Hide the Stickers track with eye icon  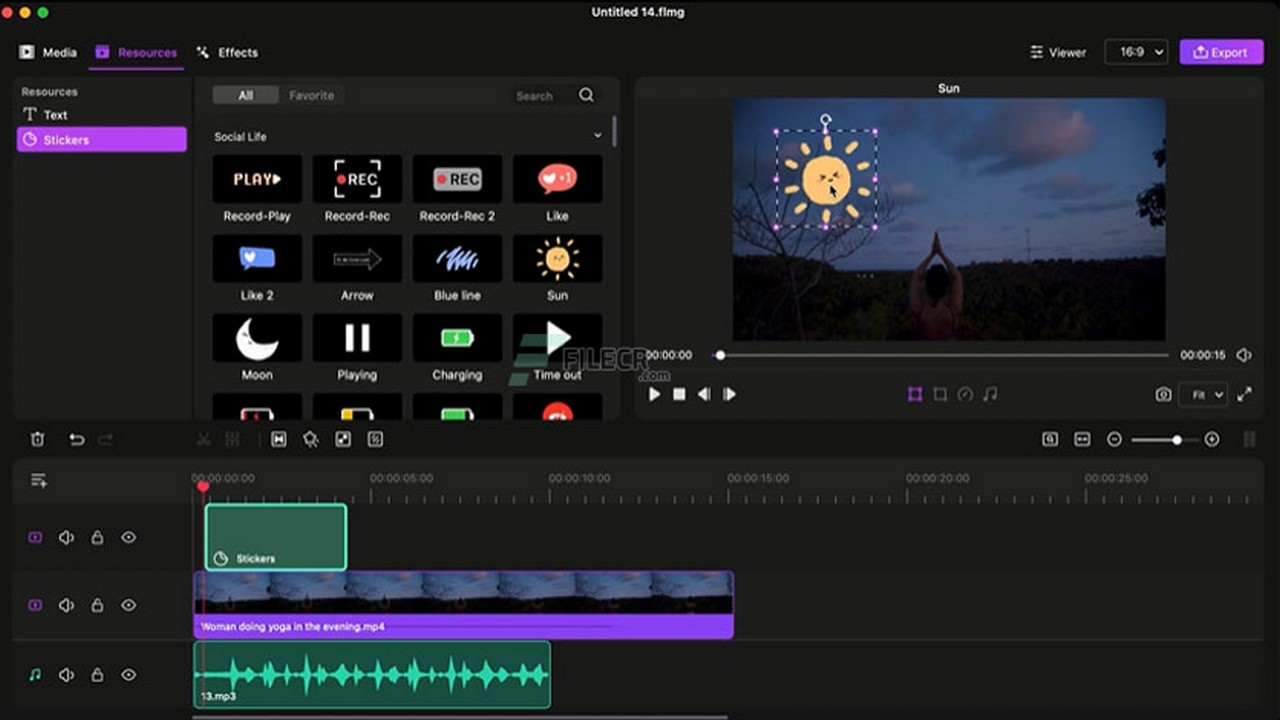point(129,537)
